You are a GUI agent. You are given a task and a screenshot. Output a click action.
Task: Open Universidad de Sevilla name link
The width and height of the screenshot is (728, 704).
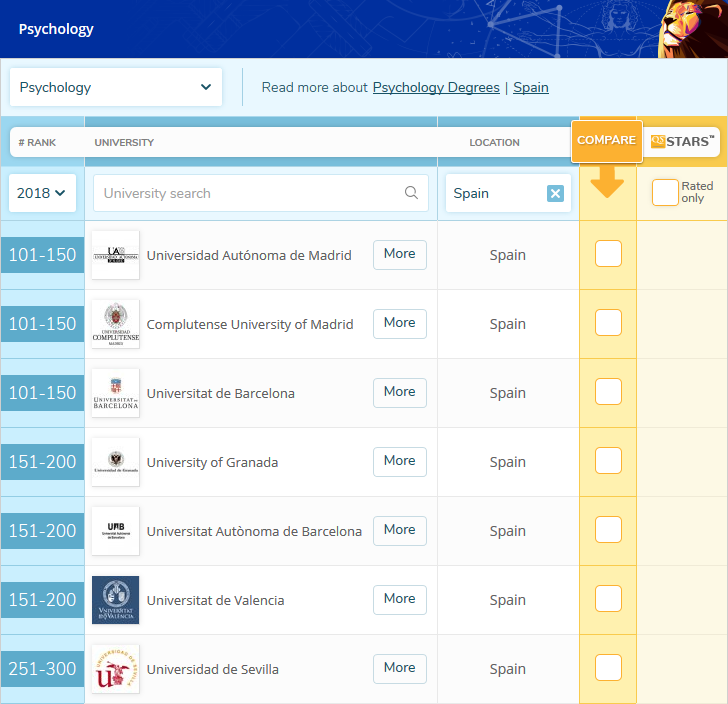tap(213, 669)
